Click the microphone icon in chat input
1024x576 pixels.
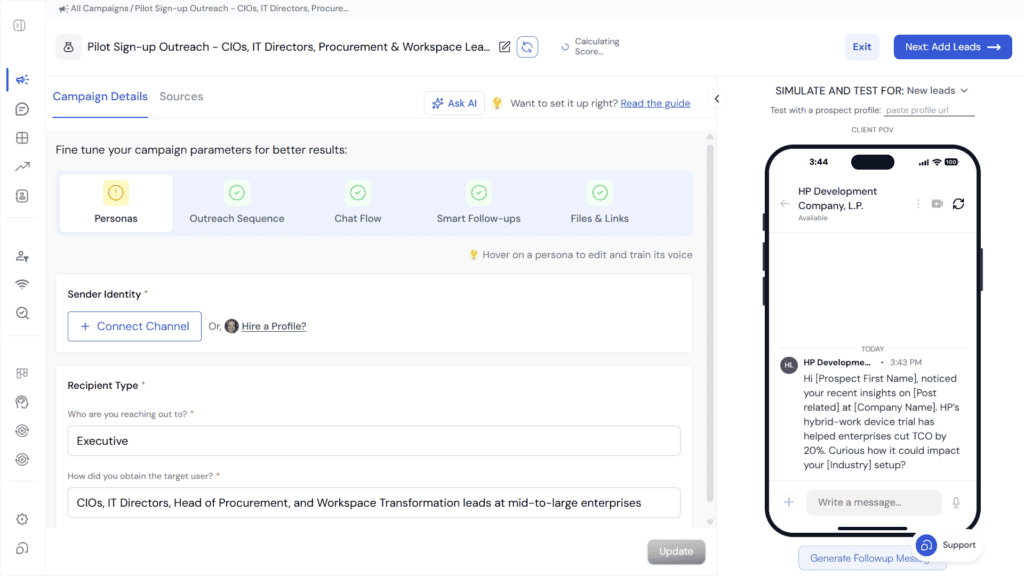(956, 502)
